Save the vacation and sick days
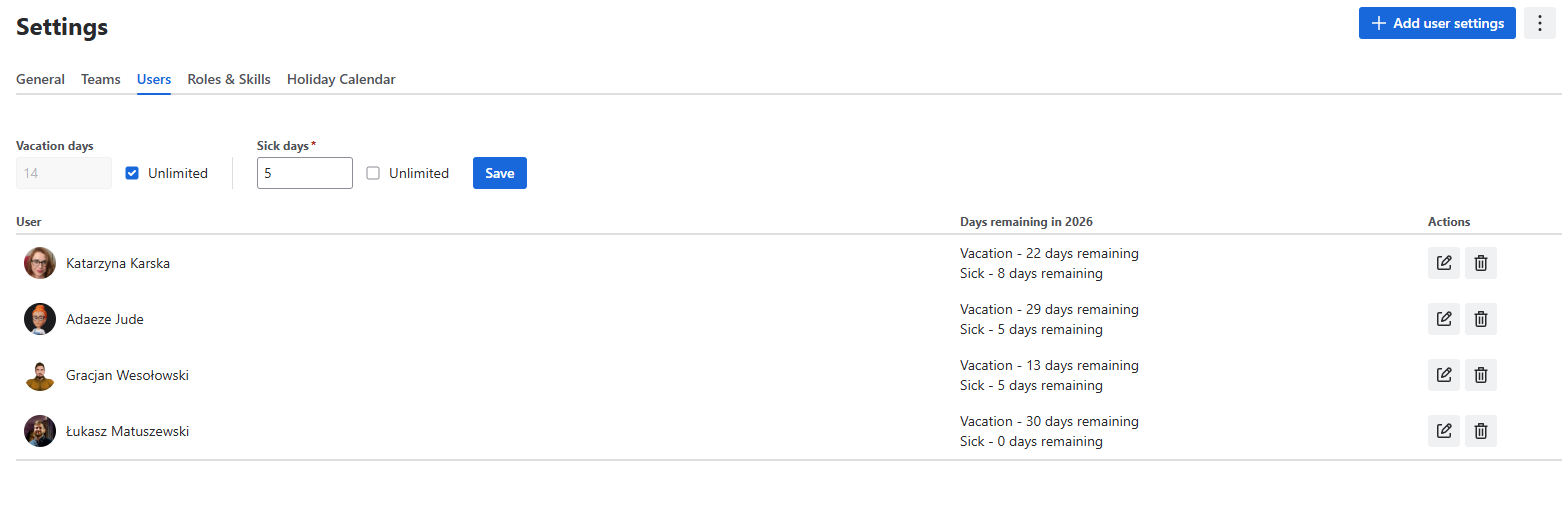 tap(500, 173)
